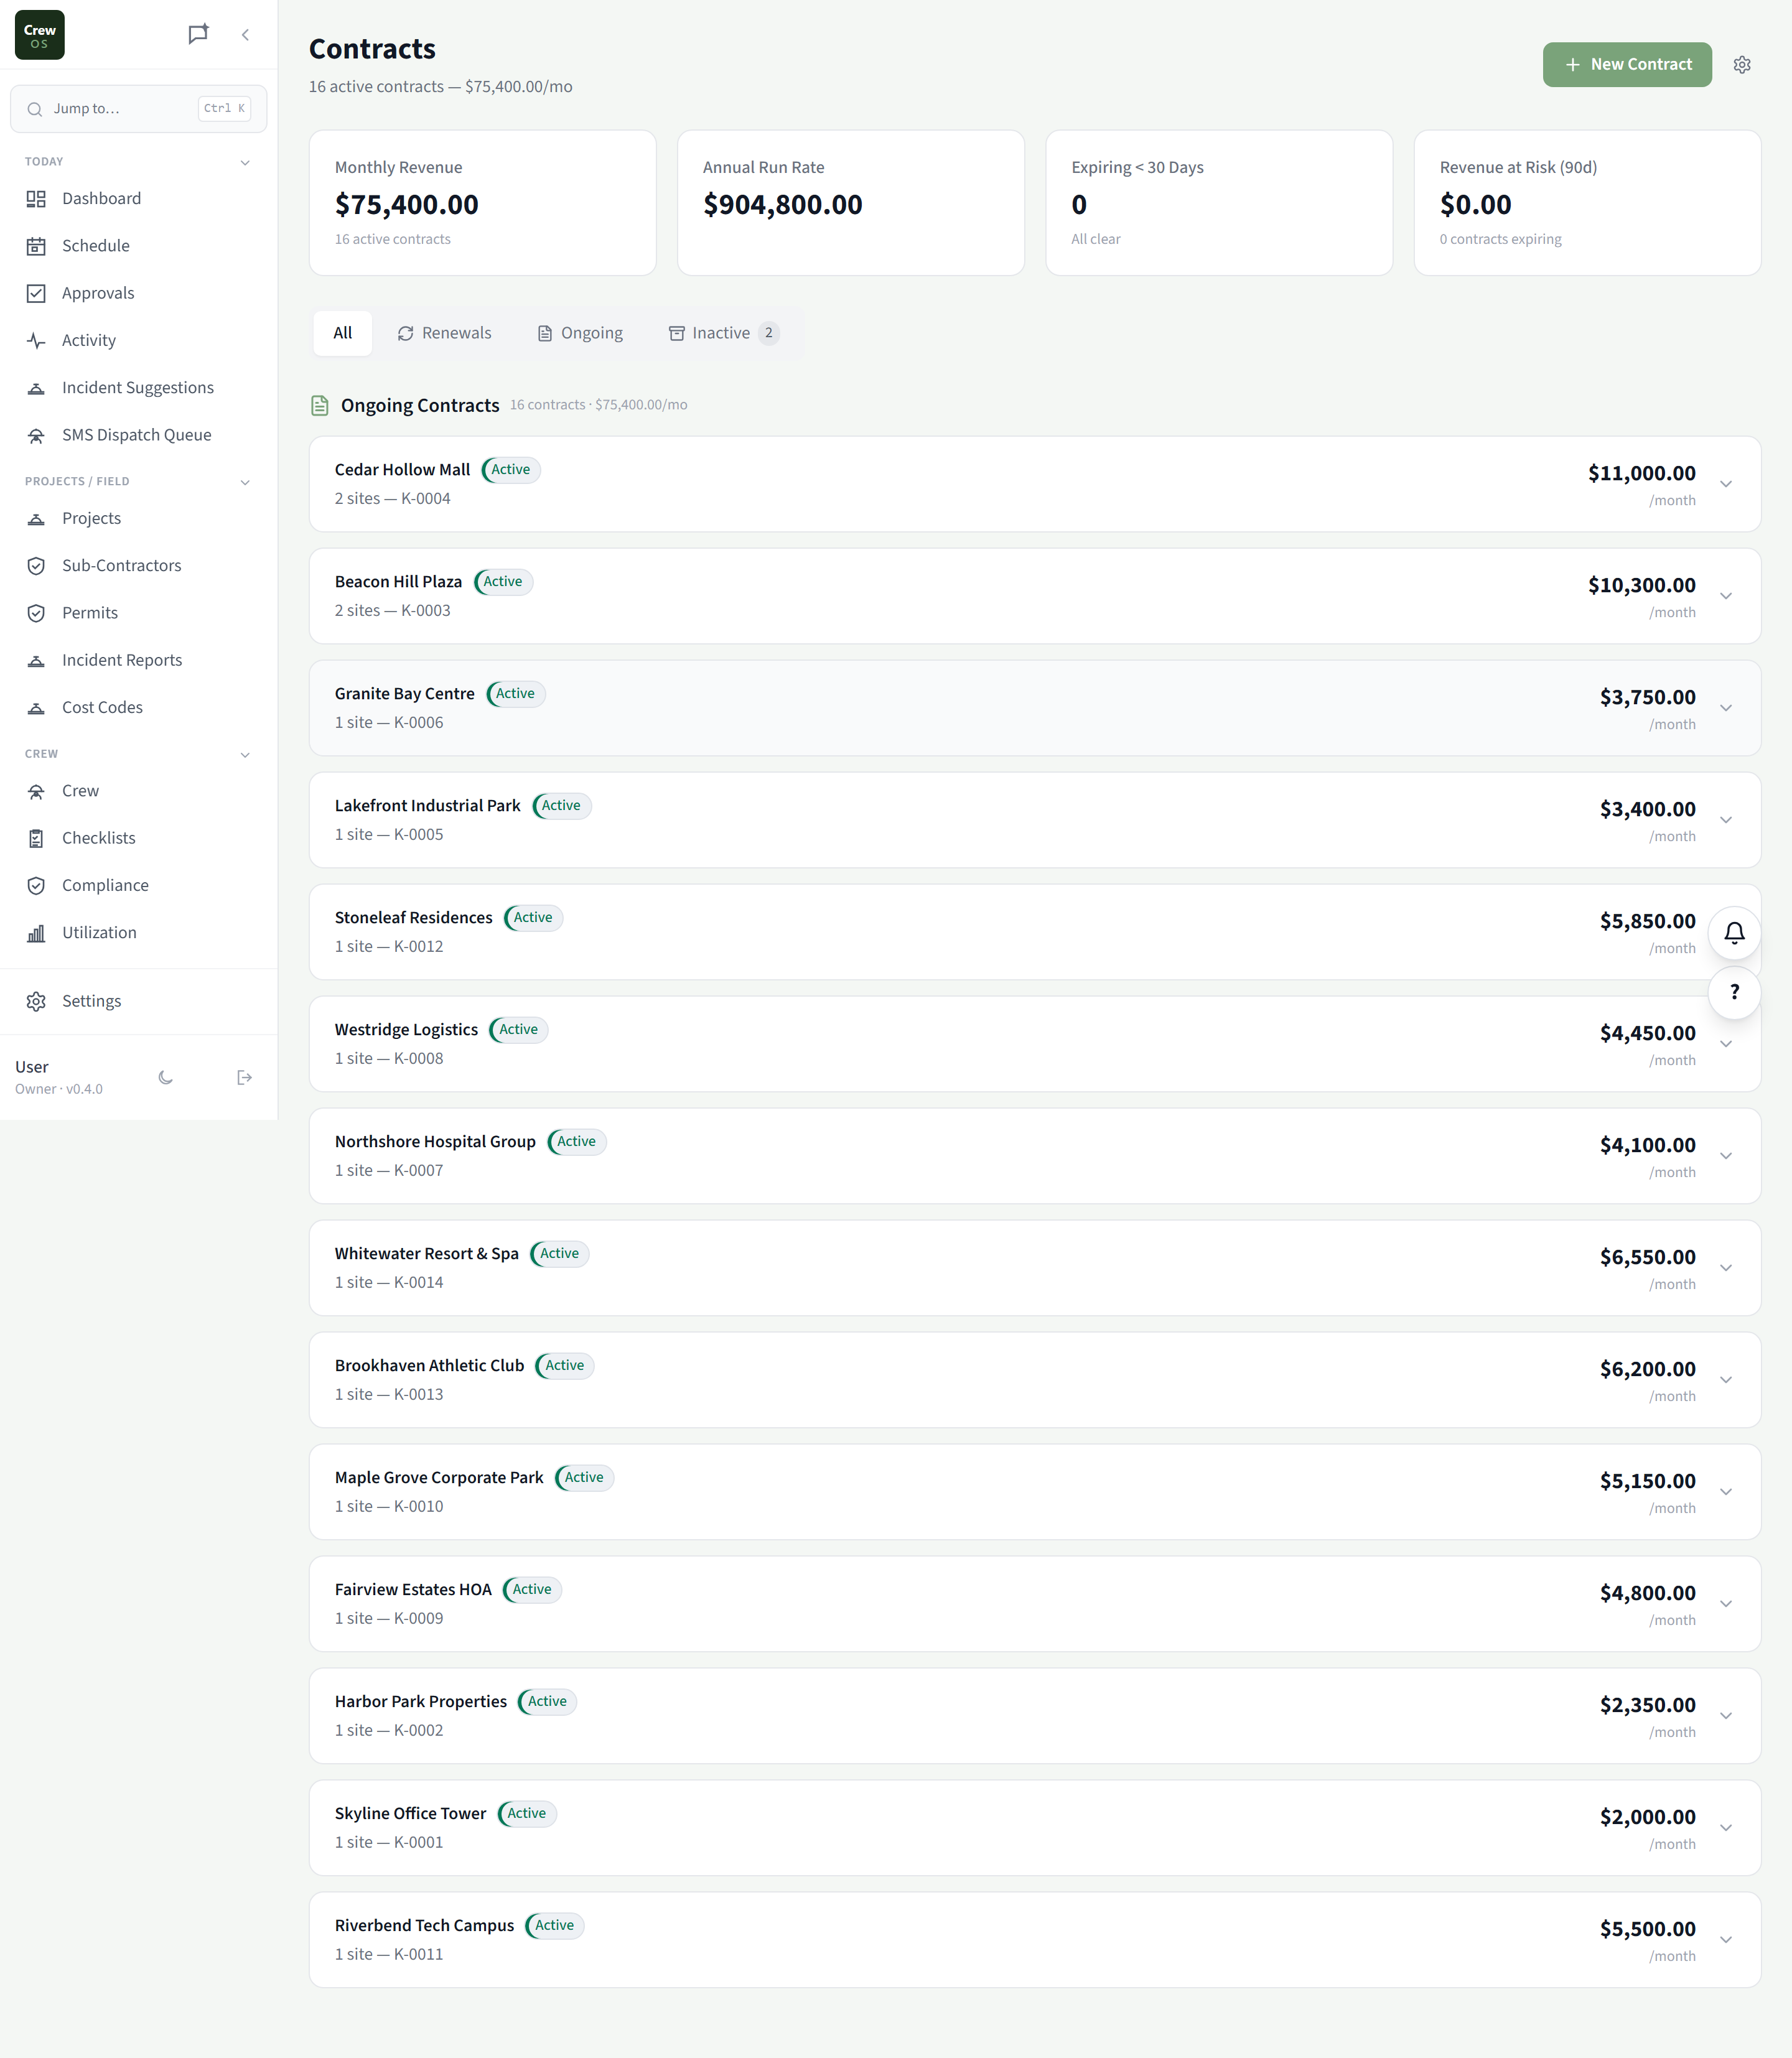
Task: Click the $904,800.00 annual run rate value
Action: coord(782,205)
